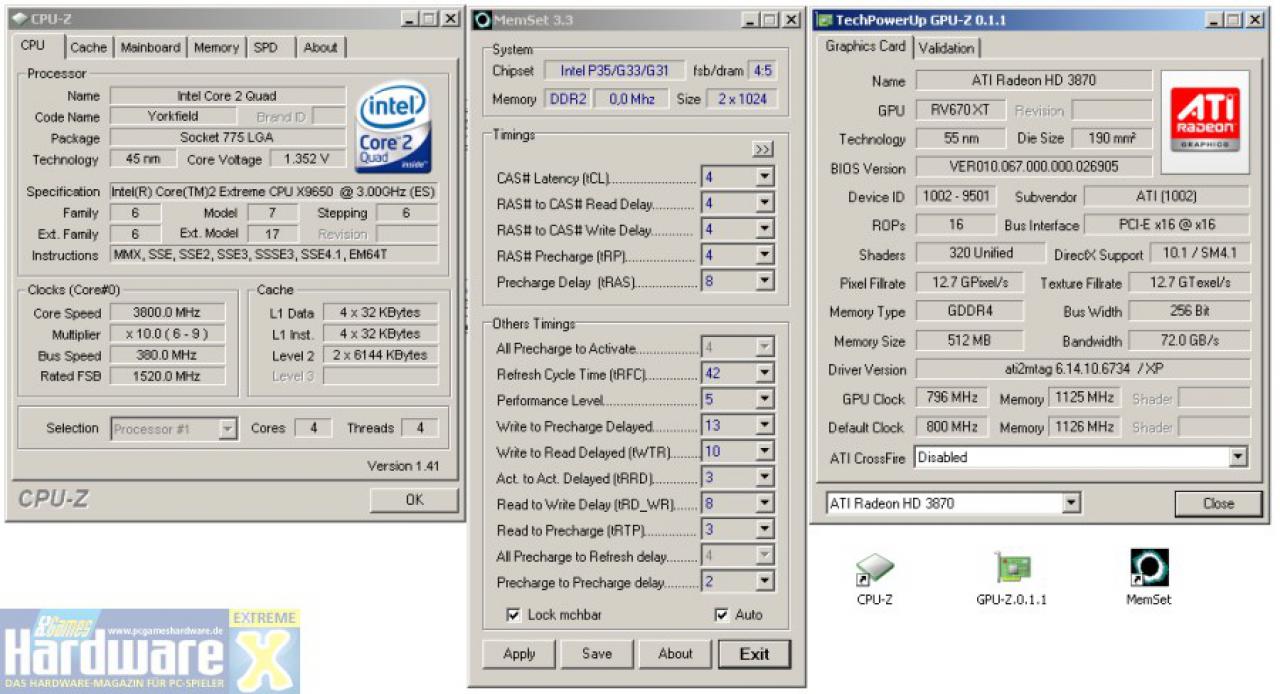Open Precharge to Precharge delay dropdown
The height and width of the screenshot is (694, 1280).
click(x=765, y=582)
